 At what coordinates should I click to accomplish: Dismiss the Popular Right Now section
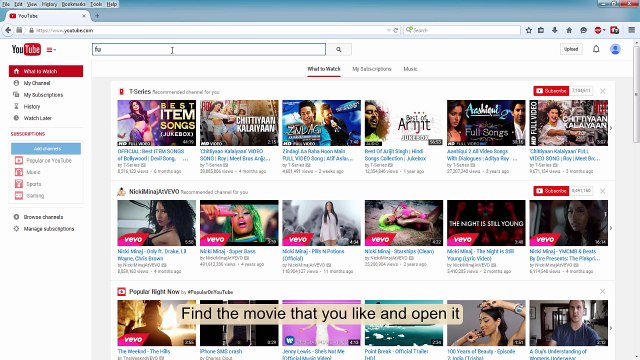click(x=602, y=291)
